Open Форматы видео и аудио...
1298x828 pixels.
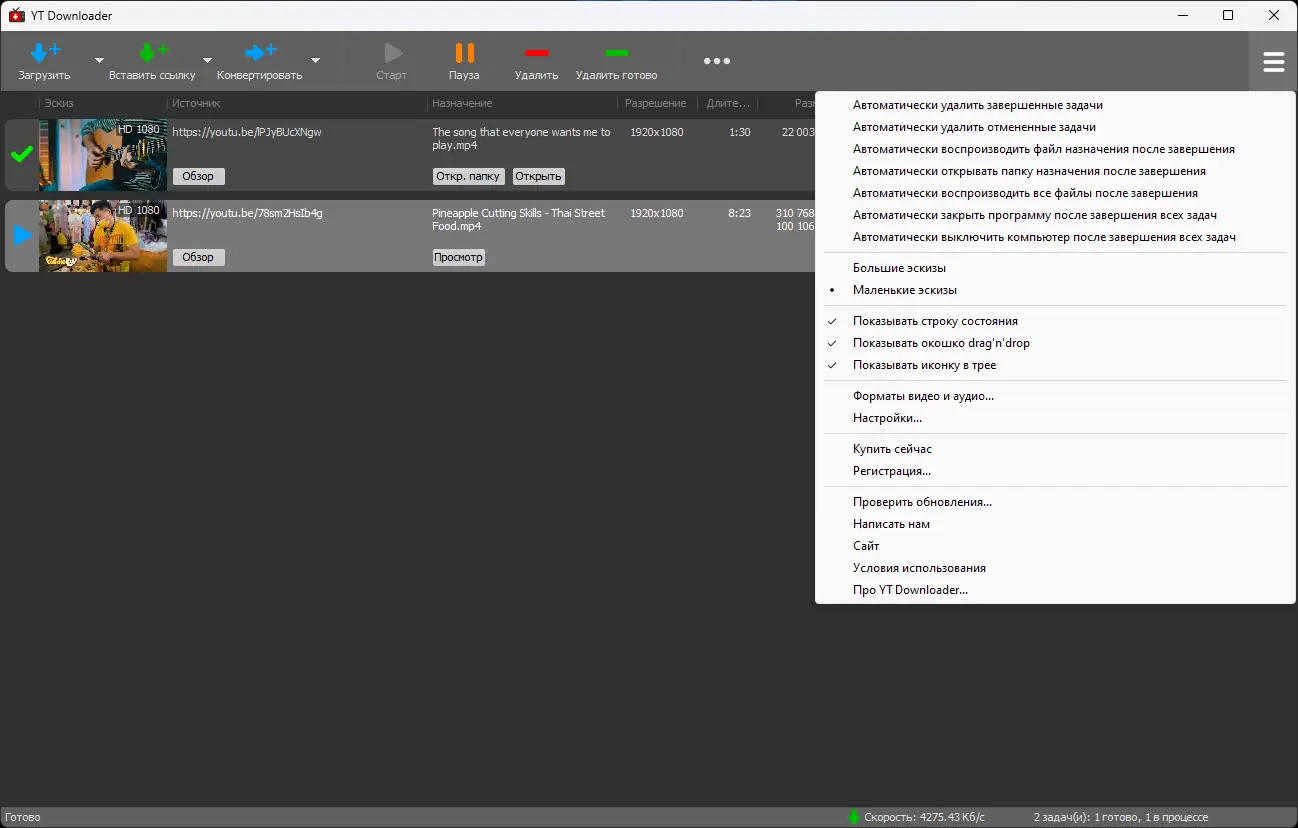[1055, 396]
